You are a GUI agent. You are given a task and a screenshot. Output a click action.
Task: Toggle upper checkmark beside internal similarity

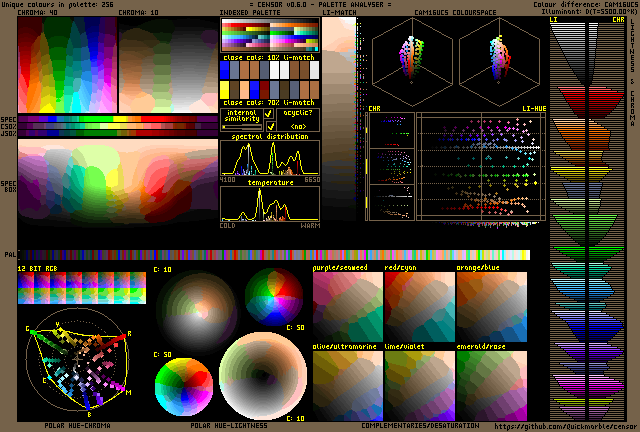pyautogui.click(x=269, y=115)
